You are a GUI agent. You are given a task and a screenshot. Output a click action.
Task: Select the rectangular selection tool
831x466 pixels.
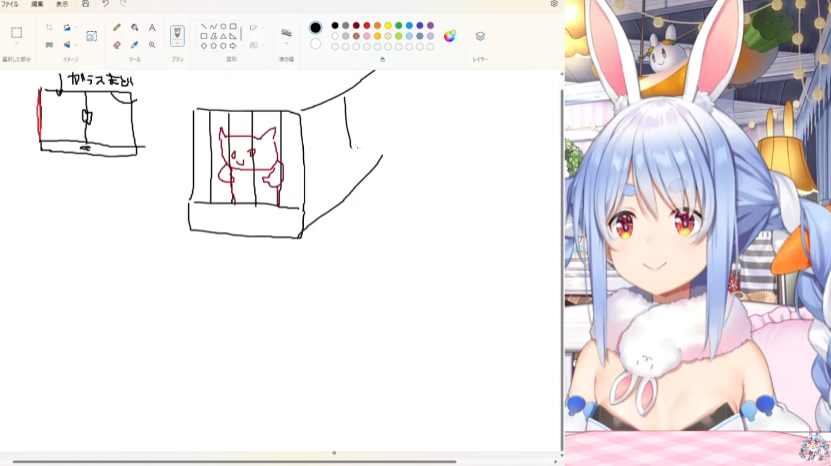coord(16,33)
